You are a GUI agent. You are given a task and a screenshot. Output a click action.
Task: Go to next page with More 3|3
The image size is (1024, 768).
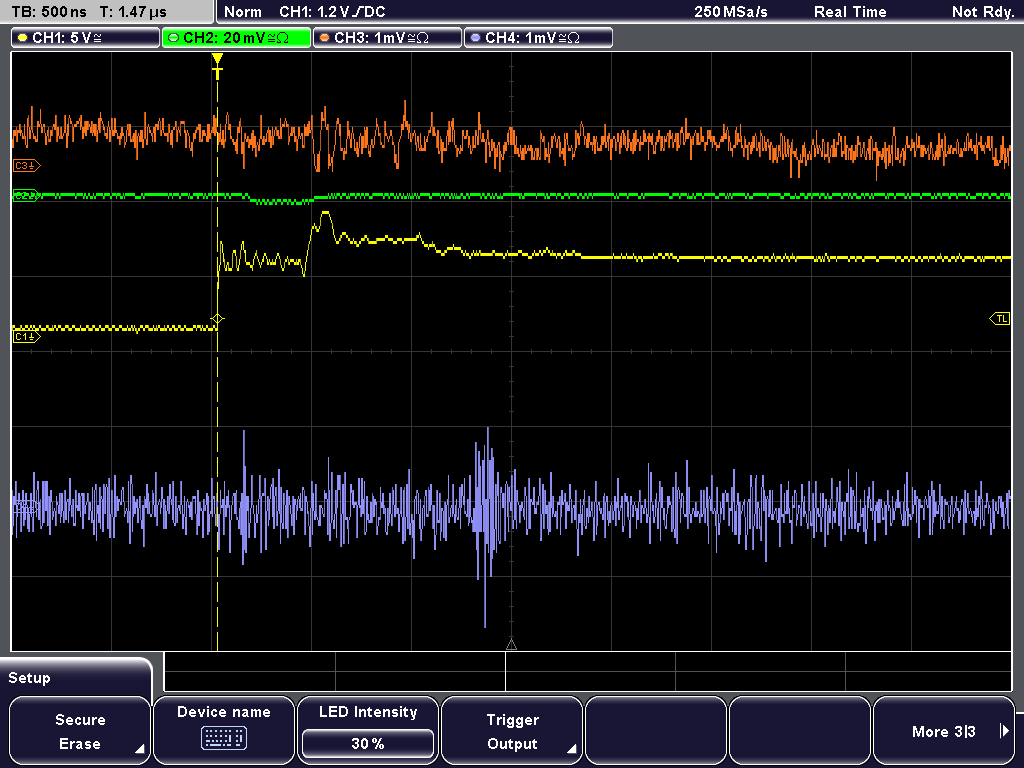tap(944, 731)
